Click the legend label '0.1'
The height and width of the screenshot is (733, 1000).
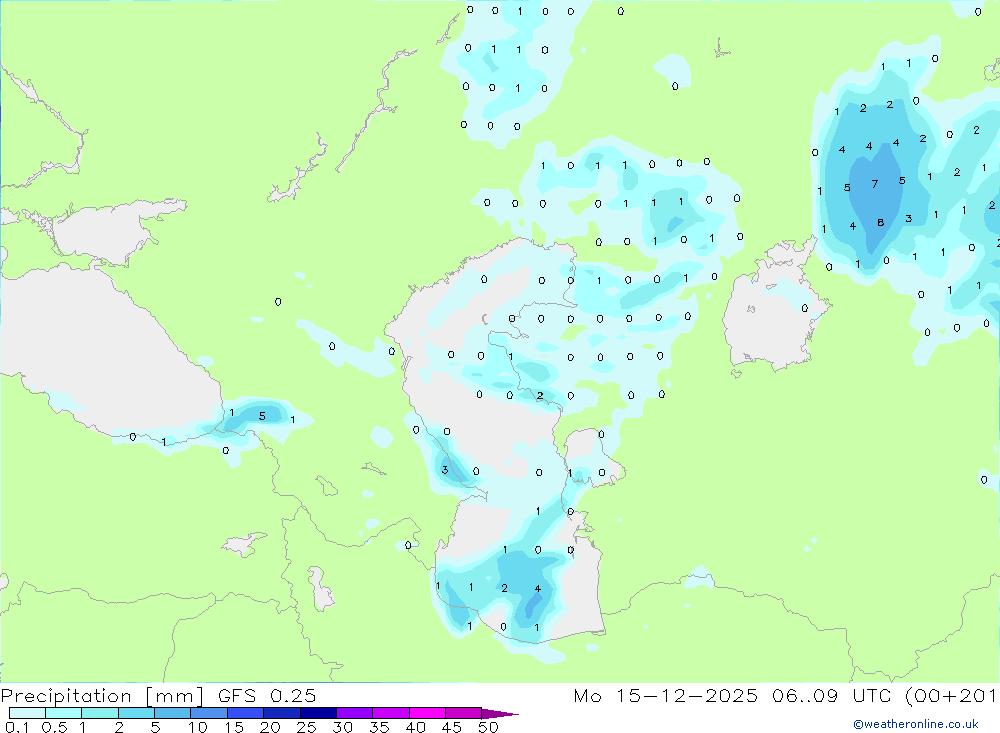tap(16, 727)
